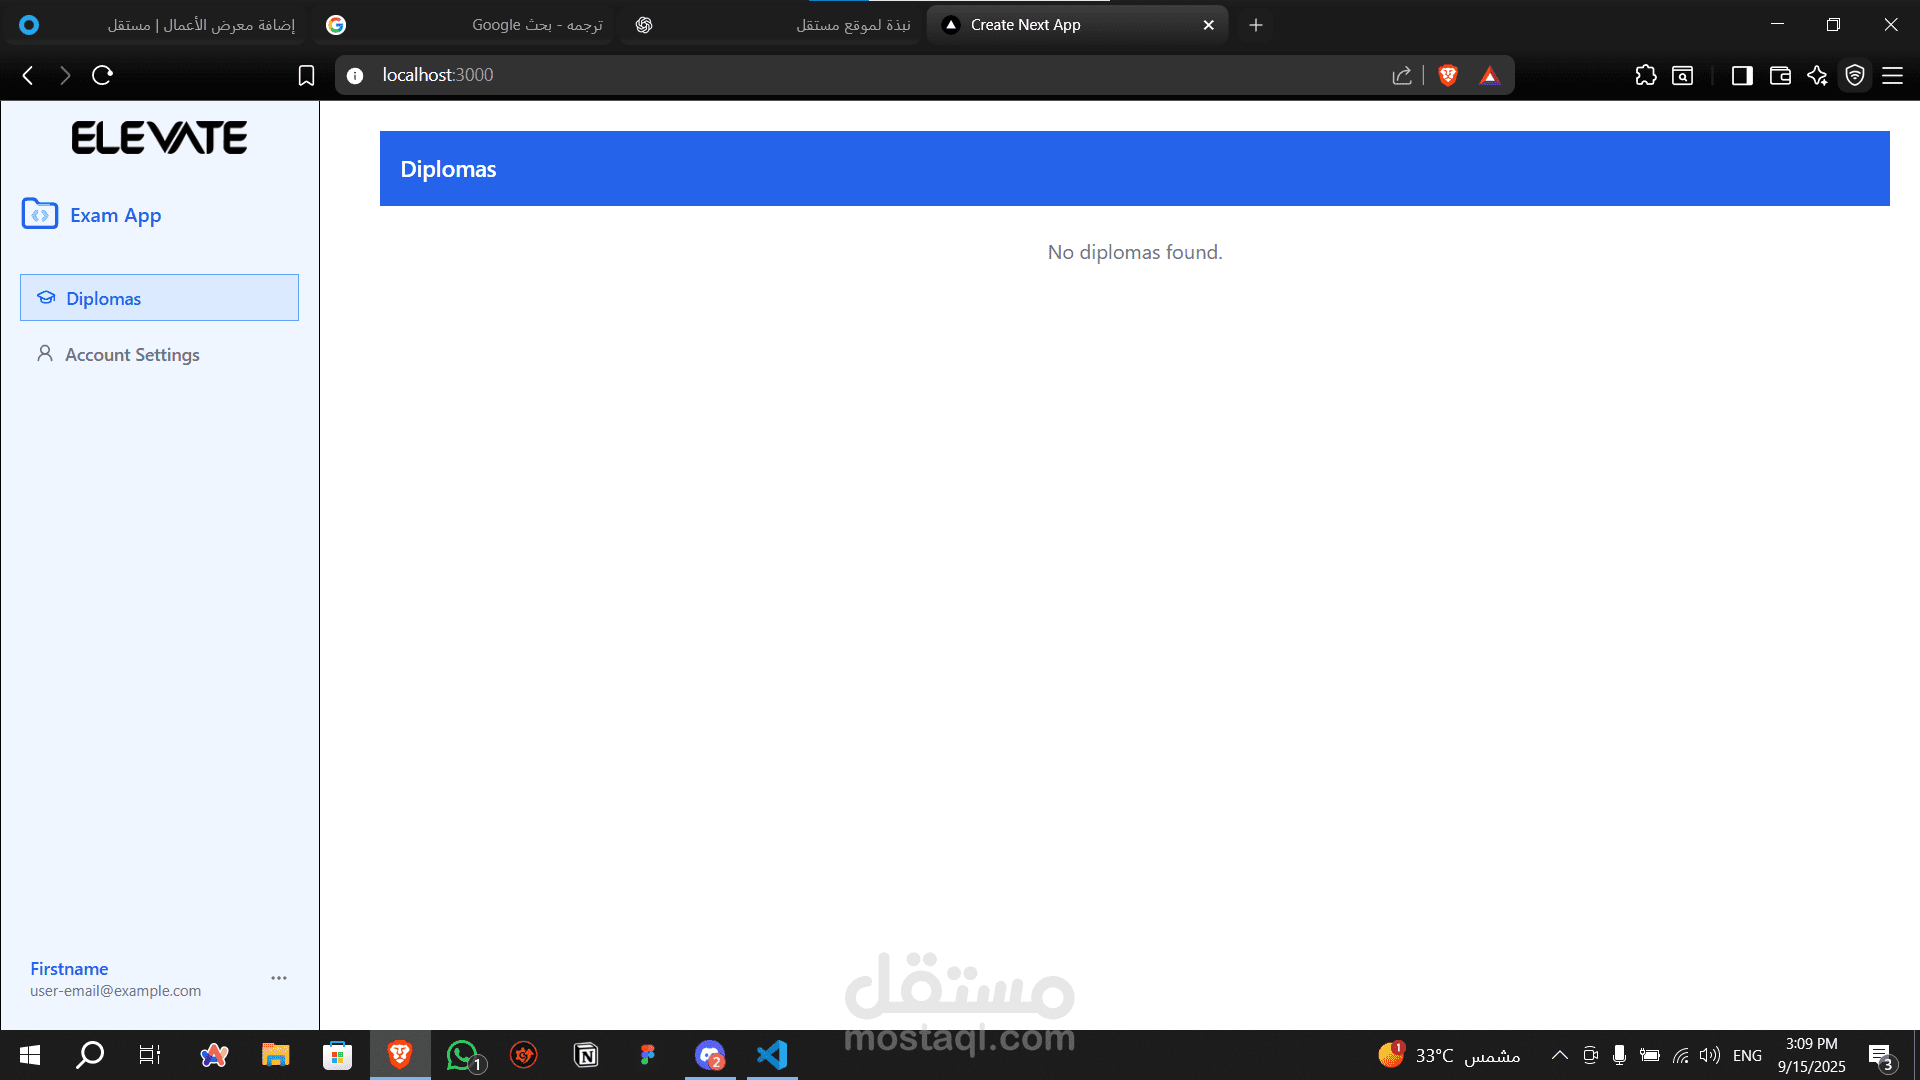Open the user options three-dots menu
Viewport: 1920px width, 1080px height.
[279, 978]
